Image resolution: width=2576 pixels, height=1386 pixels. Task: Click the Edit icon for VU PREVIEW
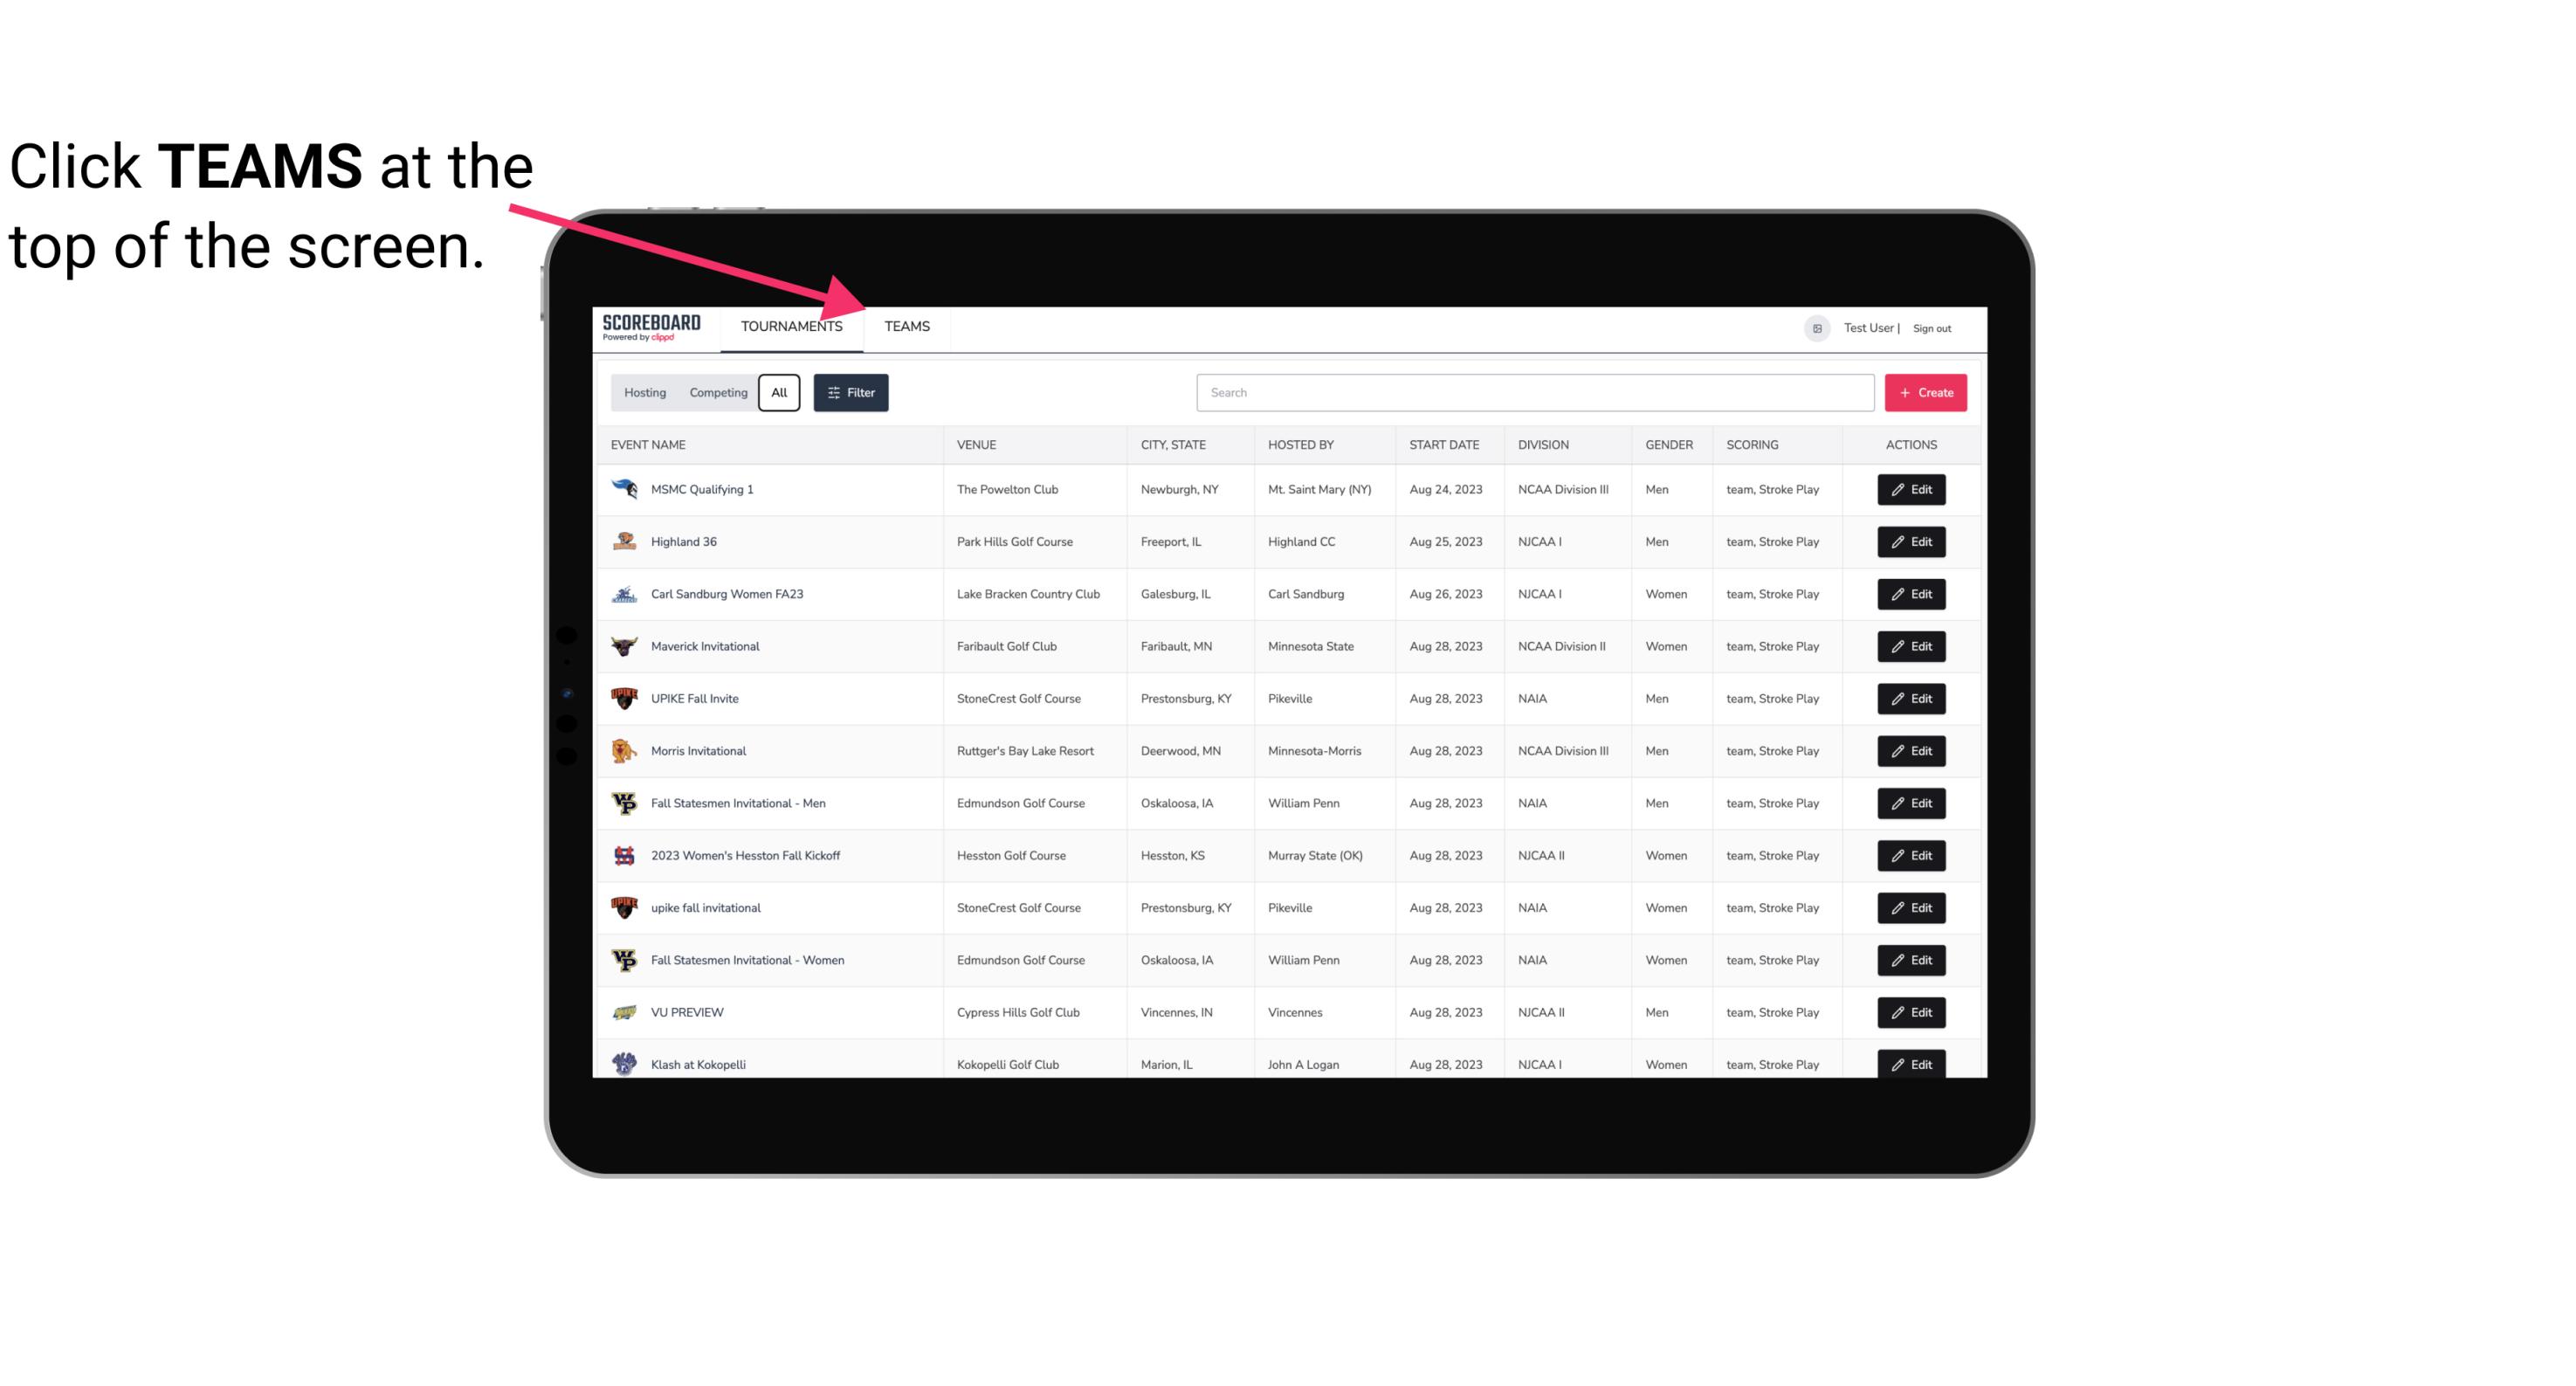coord(1911,1010)
